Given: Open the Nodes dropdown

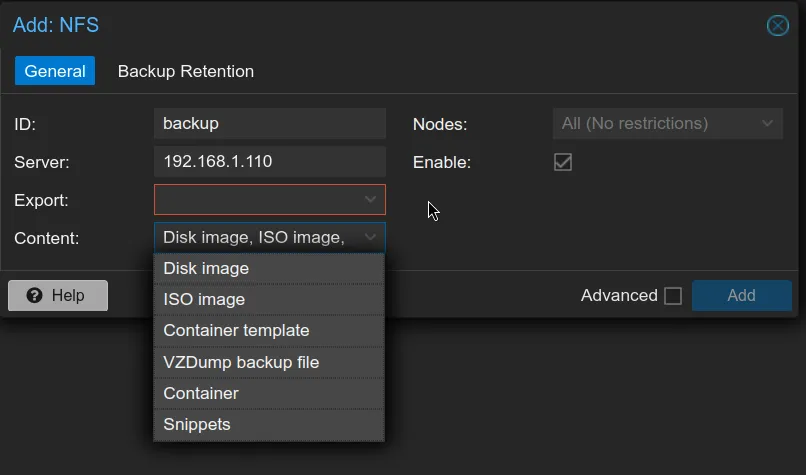Looking at the screenshot, I should (x=667, y=124).
